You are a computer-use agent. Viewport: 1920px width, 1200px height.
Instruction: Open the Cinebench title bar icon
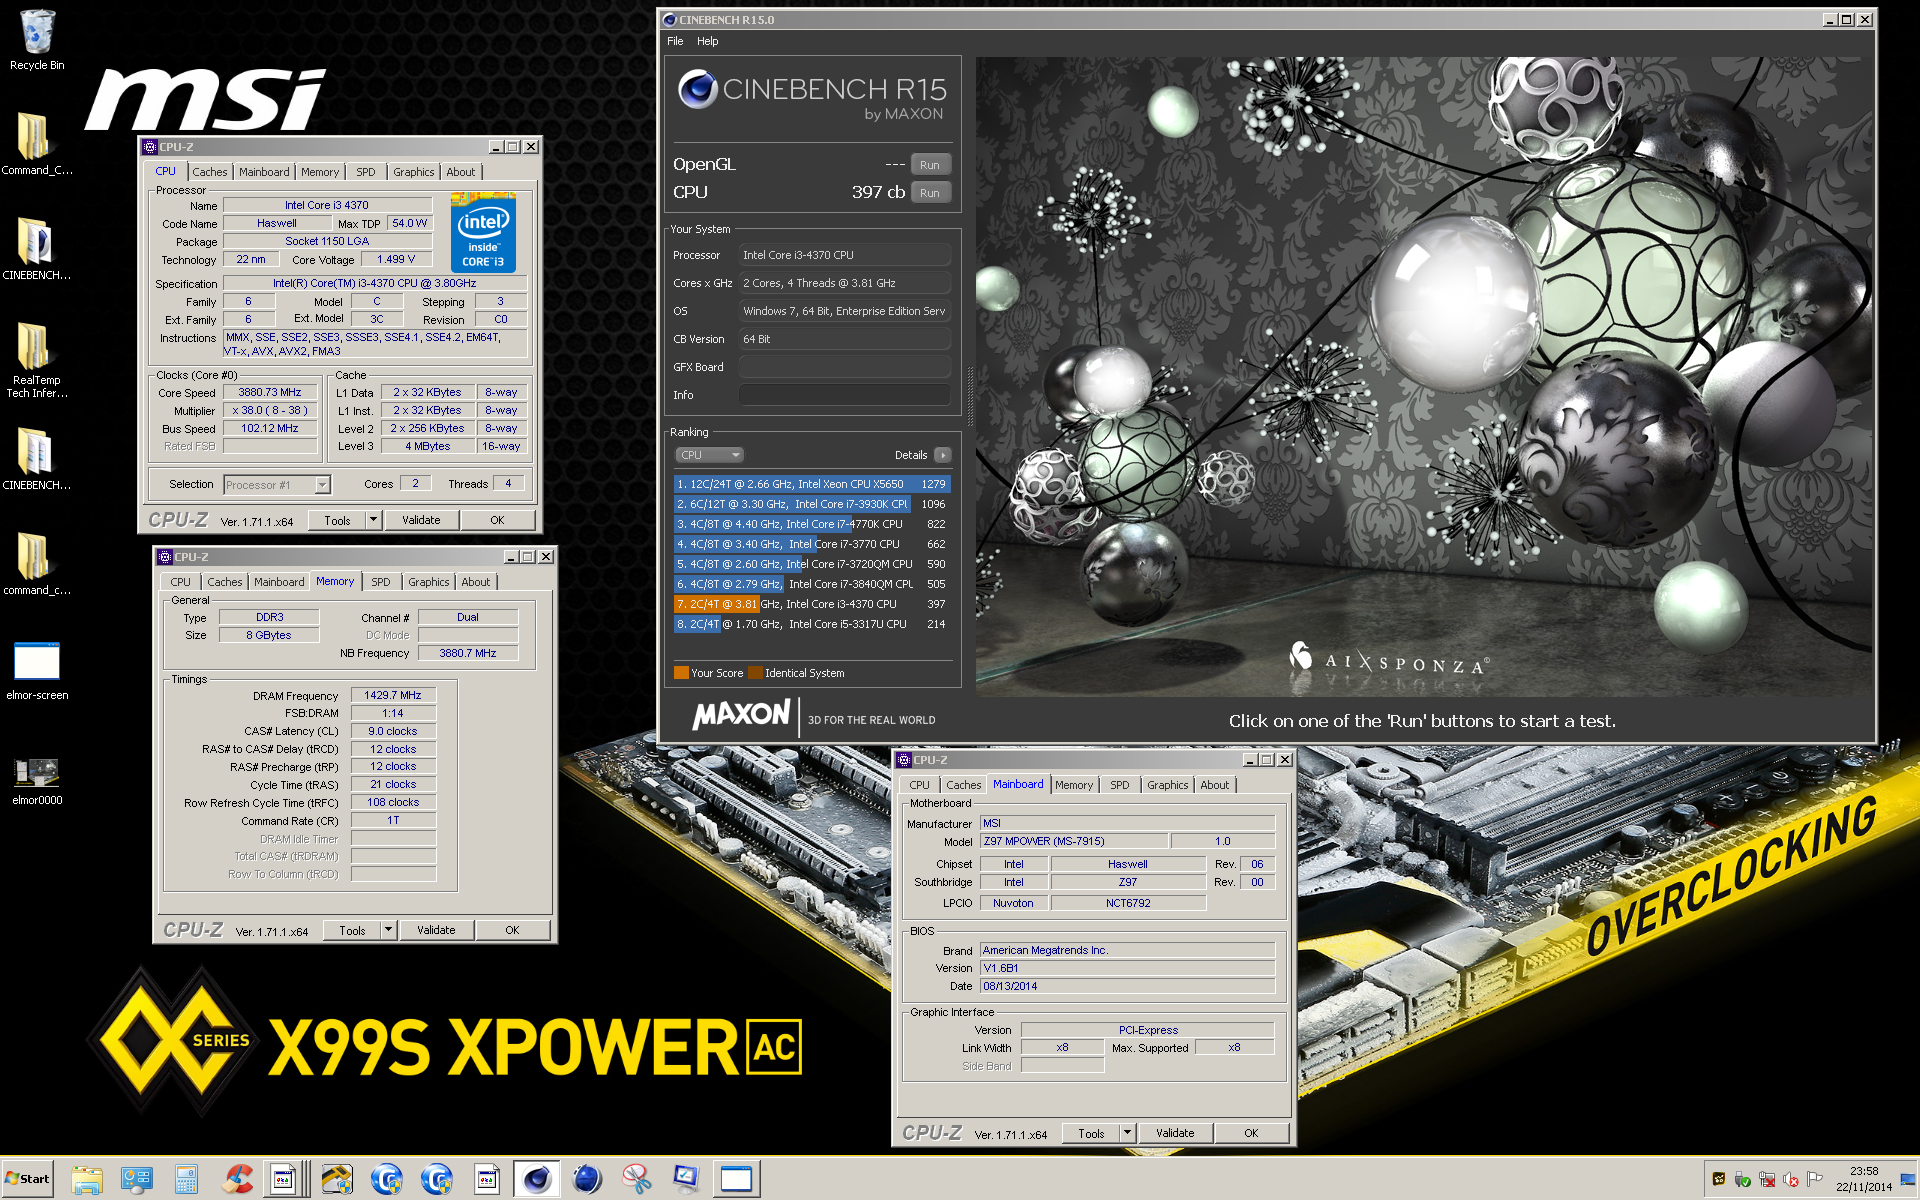[670, 20]
